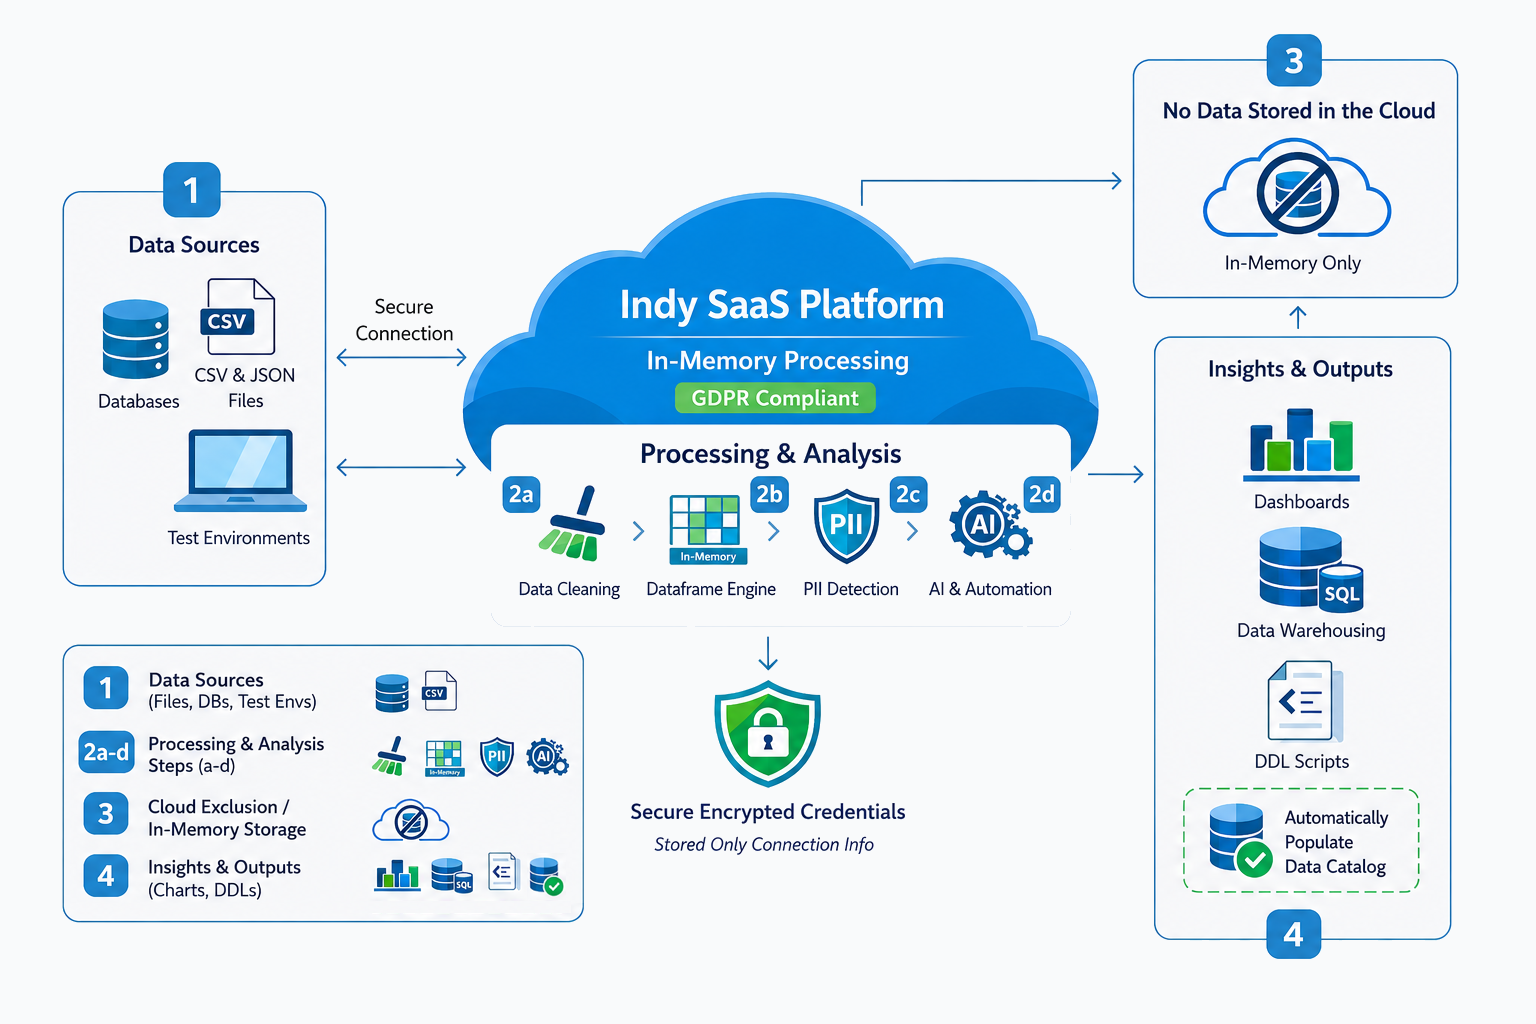Screen dimensions: 1536x1024
Task: Select the Data Sources heading in panel 1
Action: tap(194, 245)
